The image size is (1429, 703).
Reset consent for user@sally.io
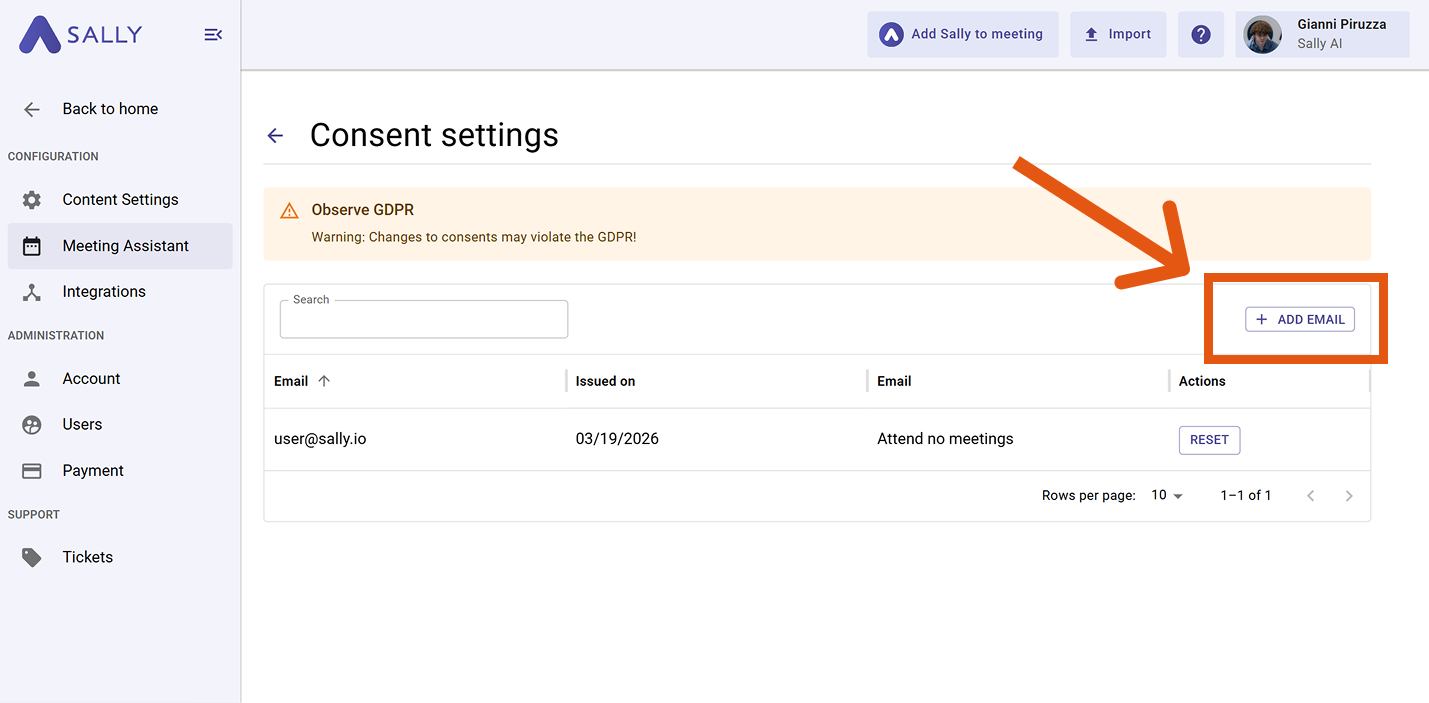tap(1209, 440)
